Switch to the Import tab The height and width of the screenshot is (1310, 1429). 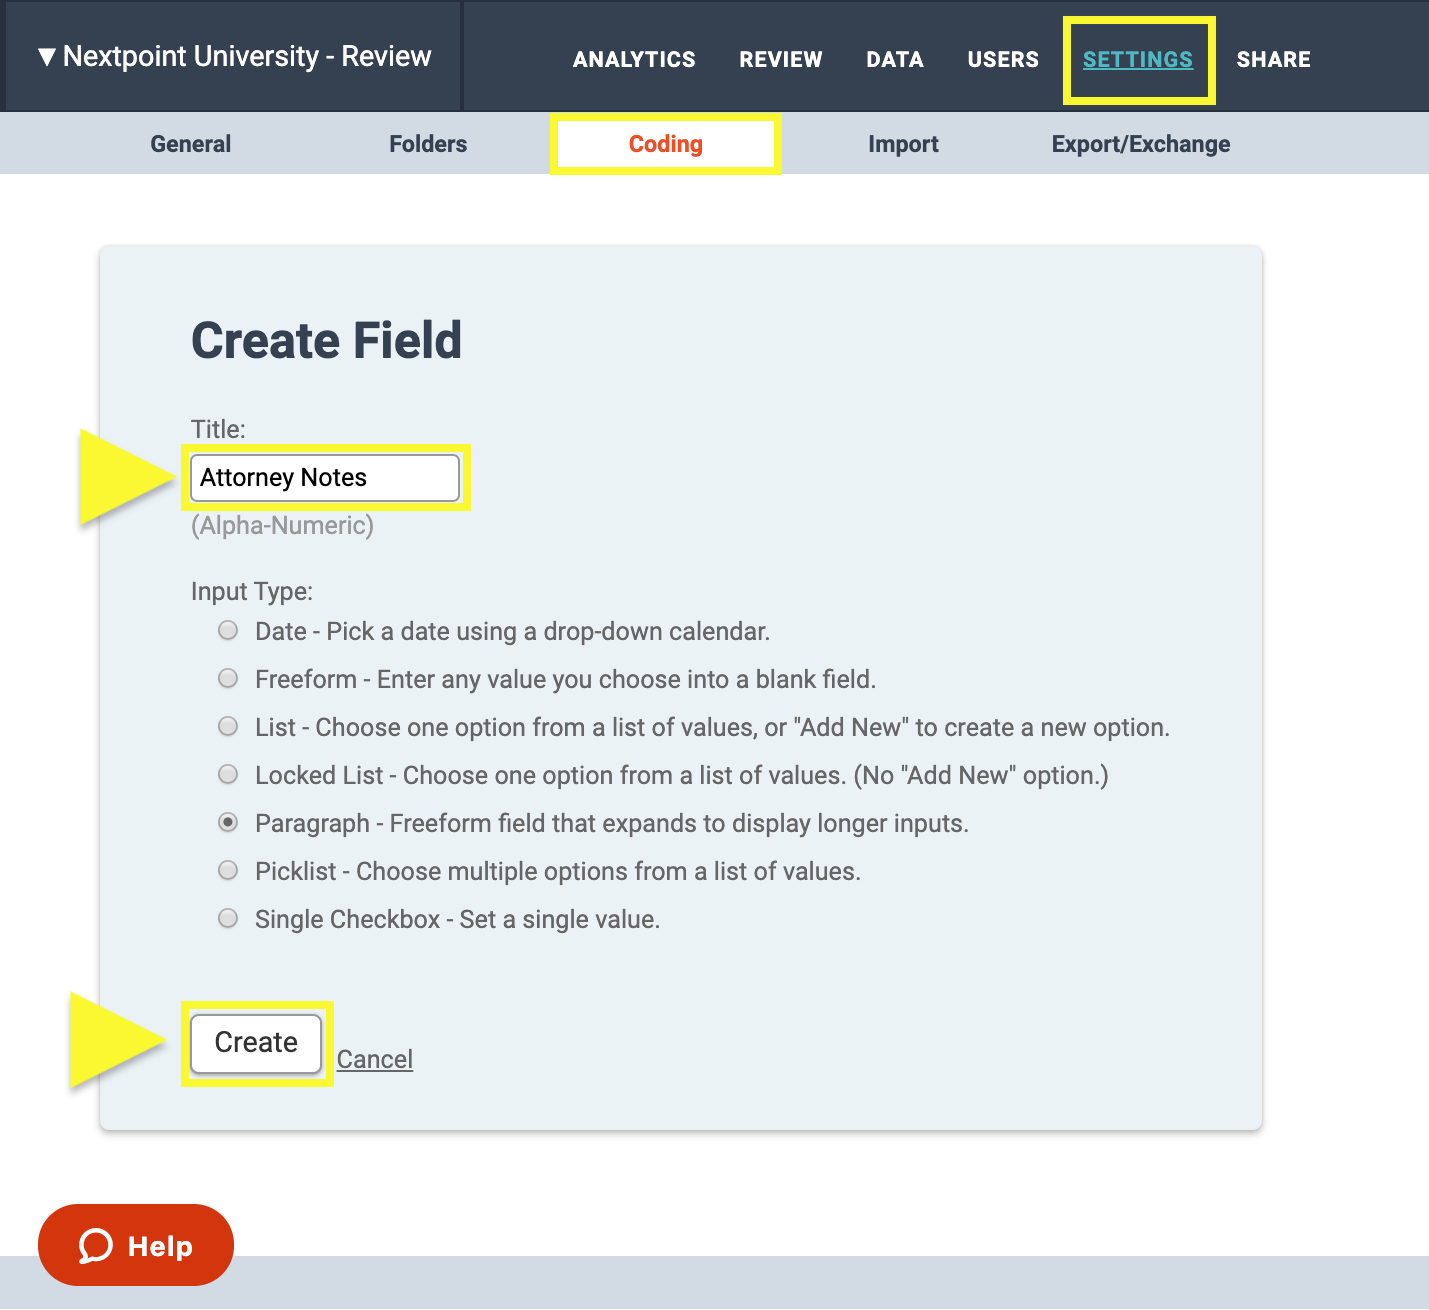[x=903, y=144]
